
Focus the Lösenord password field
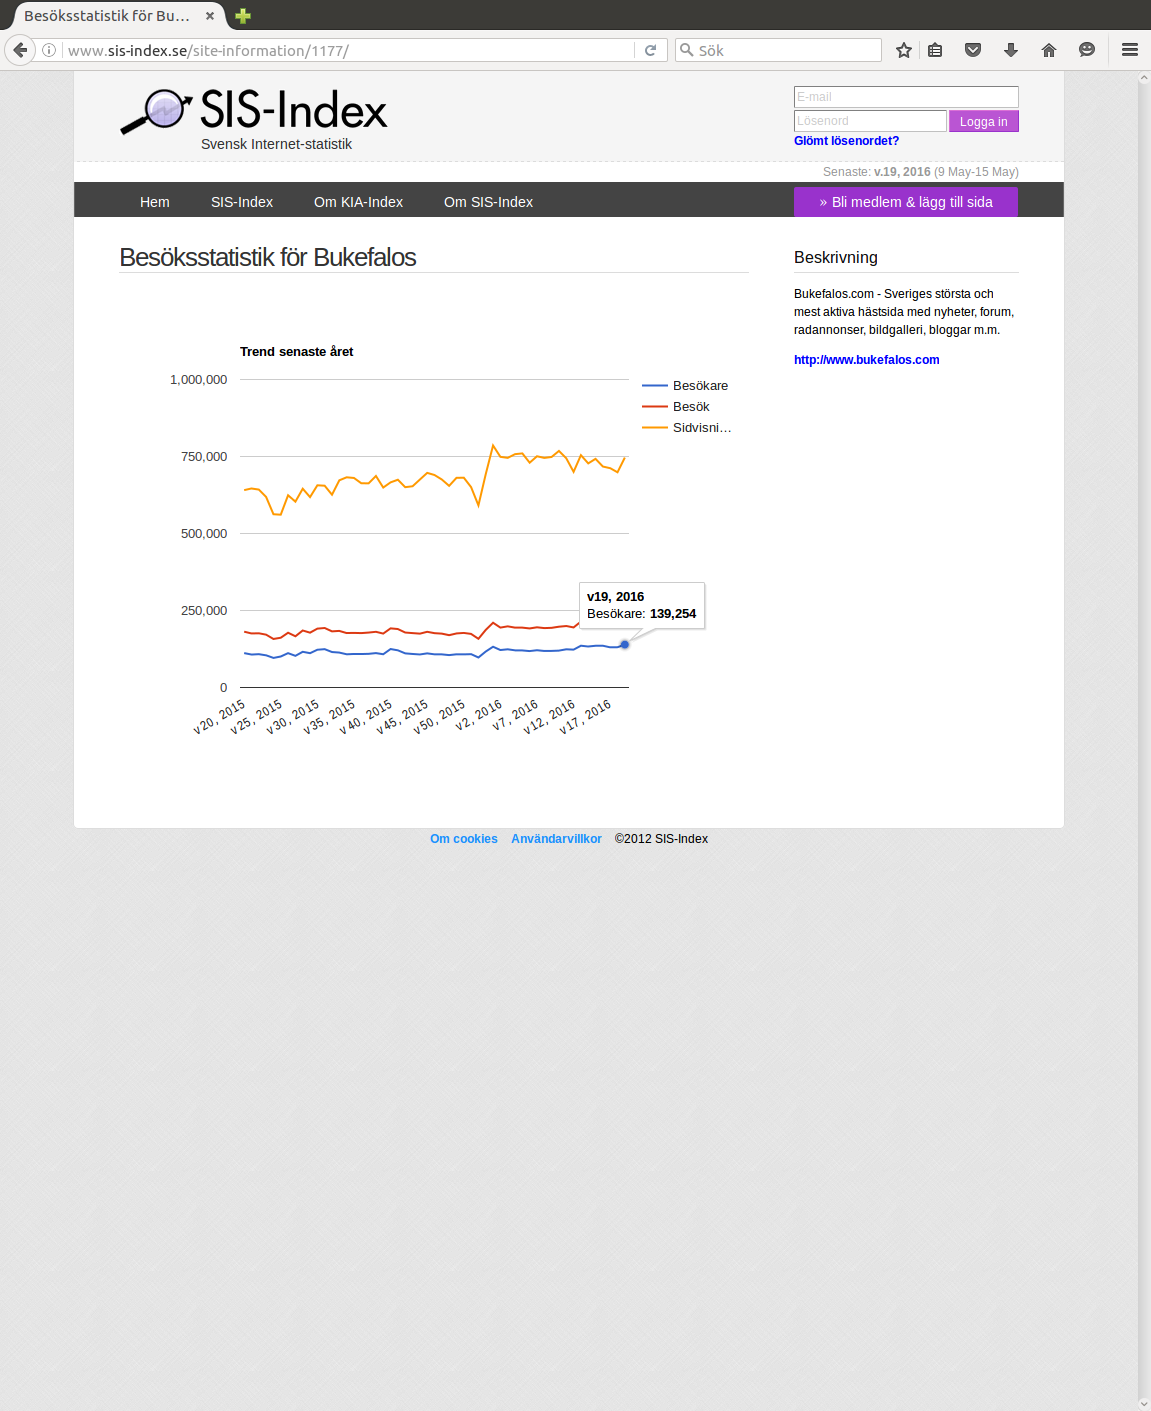point(870,121)
